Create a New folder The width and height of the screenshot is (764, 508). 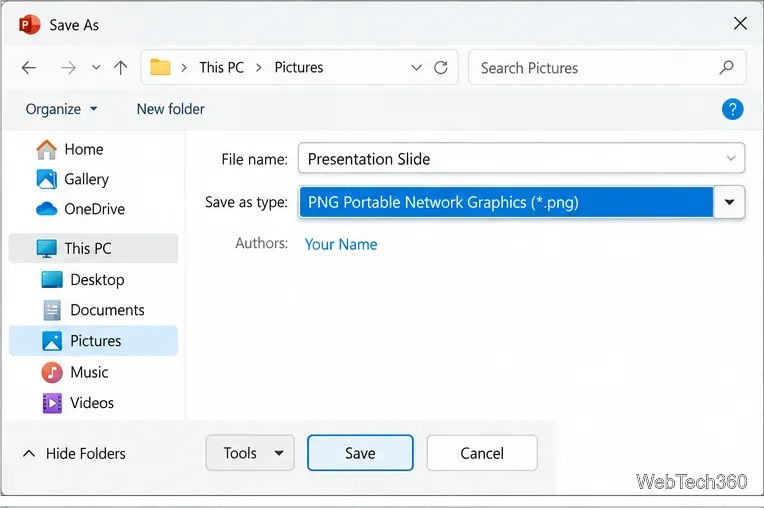pos(171,109)
